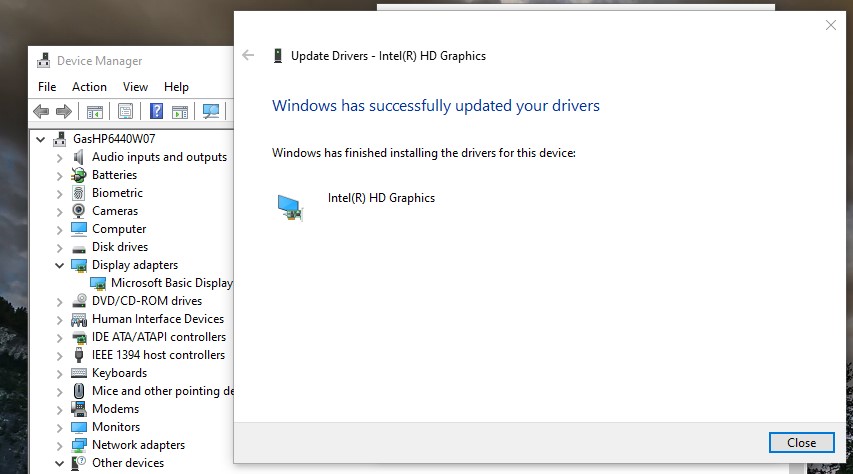This screenshot has width=853, height=474.
Task: Select the Batteries tree label
Action: 114,175
